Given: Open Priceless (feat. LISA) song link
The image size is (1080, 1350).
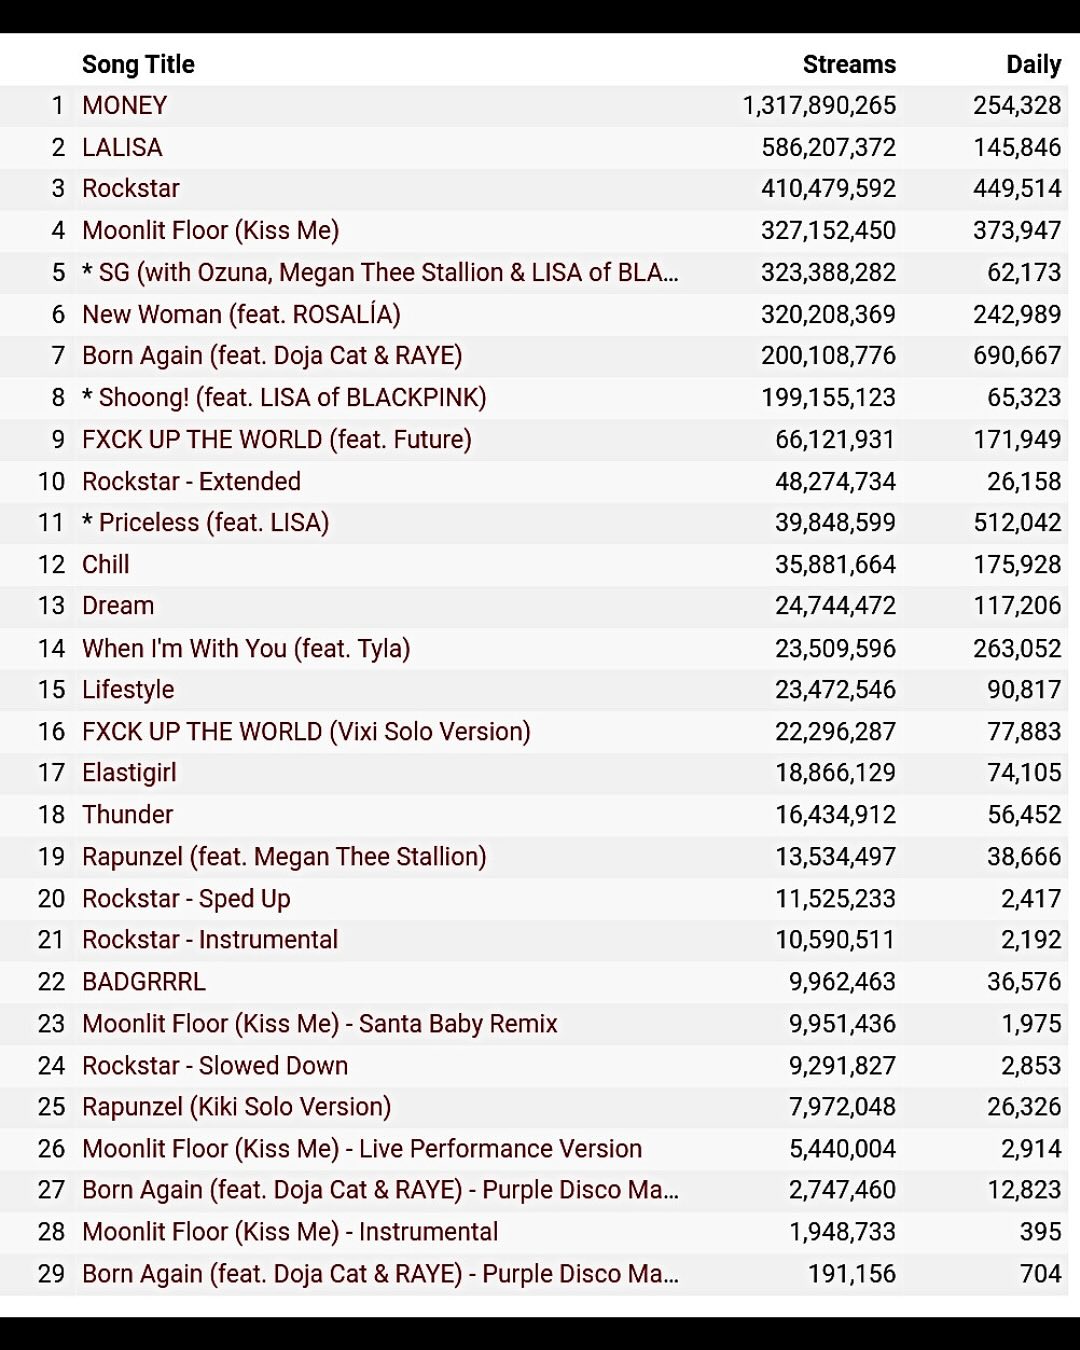Looking at the screenshot, I should (214, 523).
